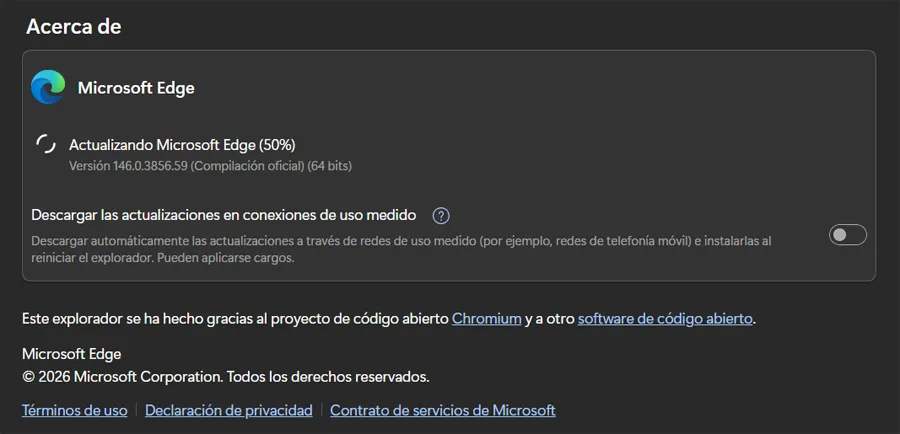The width and height of the screenshot is (900, 434).
Task: Click the 'Acerca de' page heading
Action: pos(74,27)
